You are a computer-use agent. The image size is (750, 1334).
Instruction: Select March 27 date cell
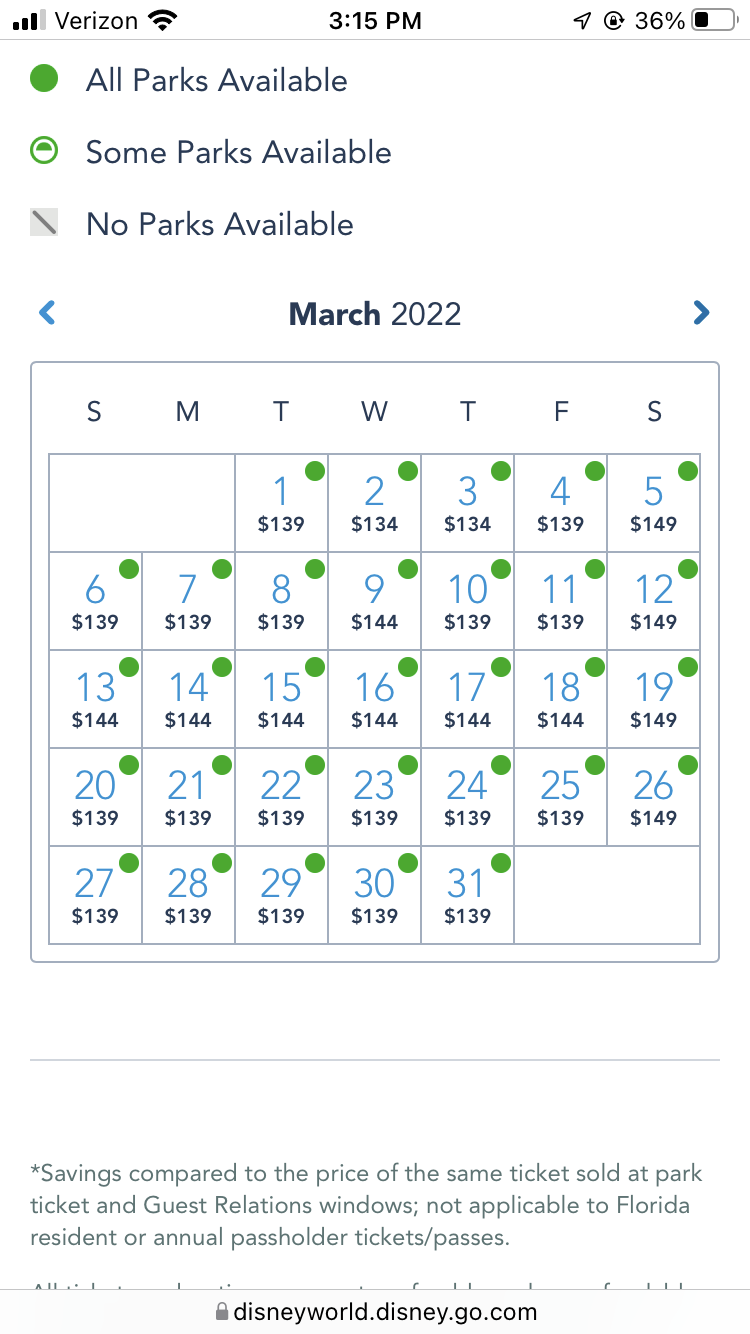click(95, 895)
